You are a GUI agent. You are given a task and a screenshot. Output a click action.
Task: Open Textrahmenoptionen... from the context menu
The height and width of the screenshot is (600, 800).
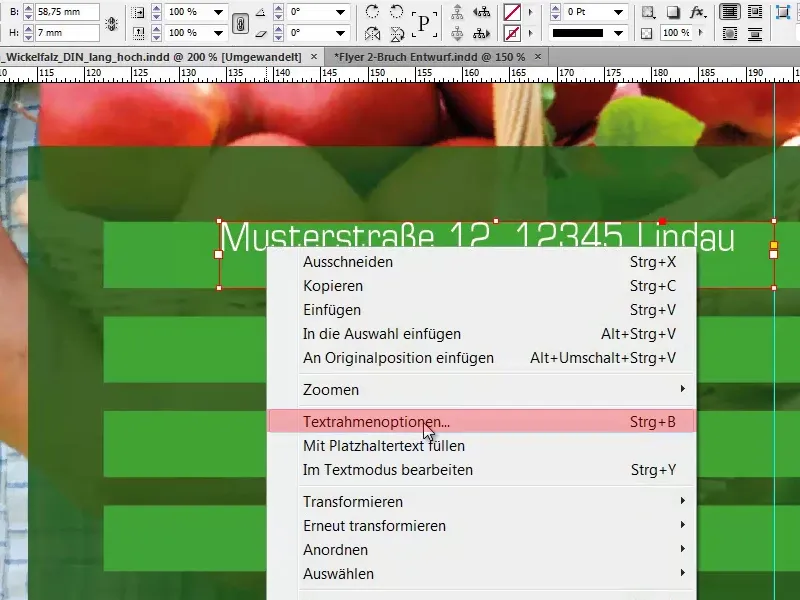coord(482,422)
